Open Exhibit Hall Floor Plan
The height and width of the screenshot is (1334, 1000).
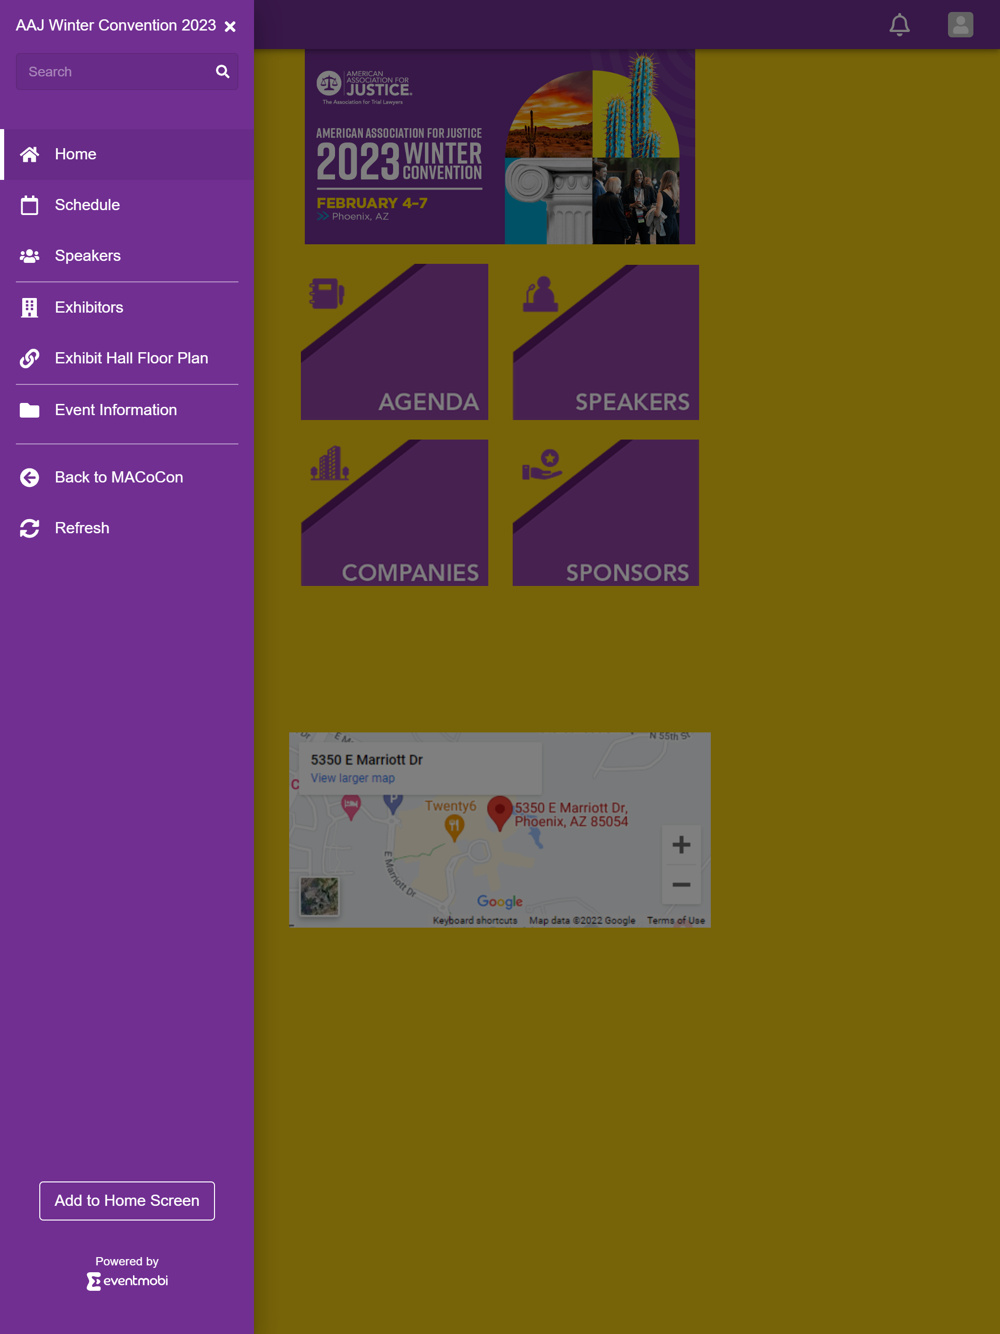click(127, 358)
